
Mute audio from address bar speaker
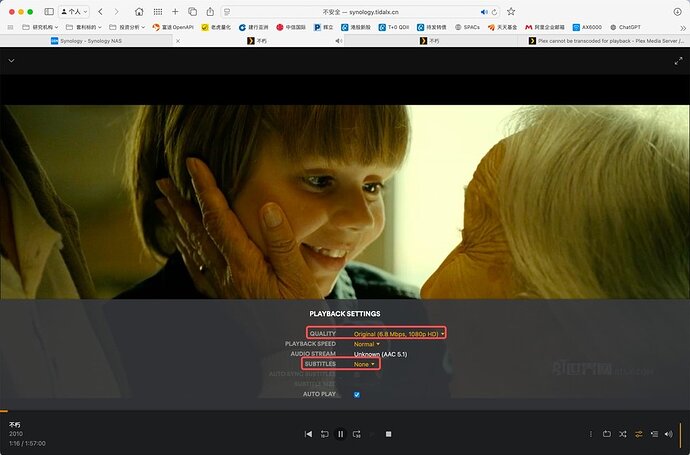tap(484, 12)
